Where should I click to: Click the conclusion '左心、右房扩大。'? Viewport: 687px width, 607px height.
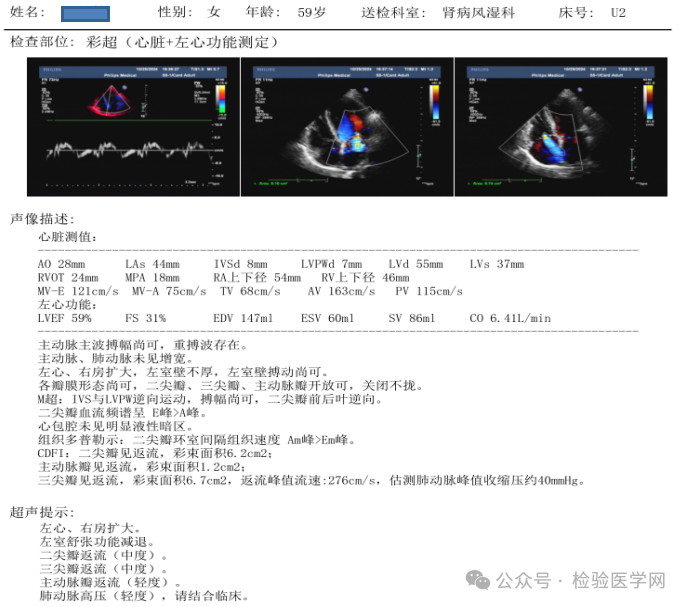click(91, 529)
